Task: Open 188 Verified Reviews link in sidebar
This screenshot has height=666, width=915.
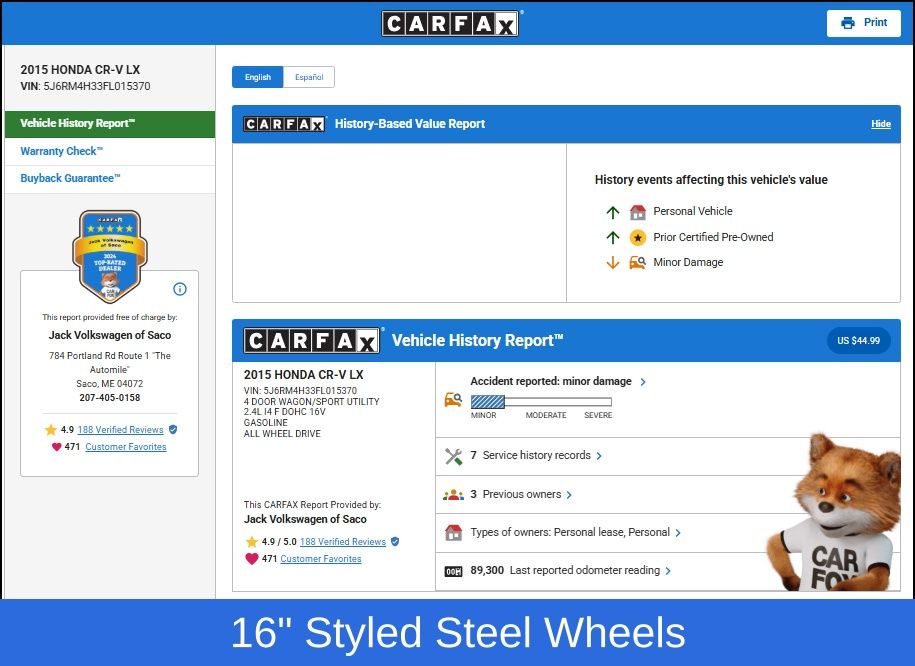Action: pyautogui.click(x=119, y=430)
